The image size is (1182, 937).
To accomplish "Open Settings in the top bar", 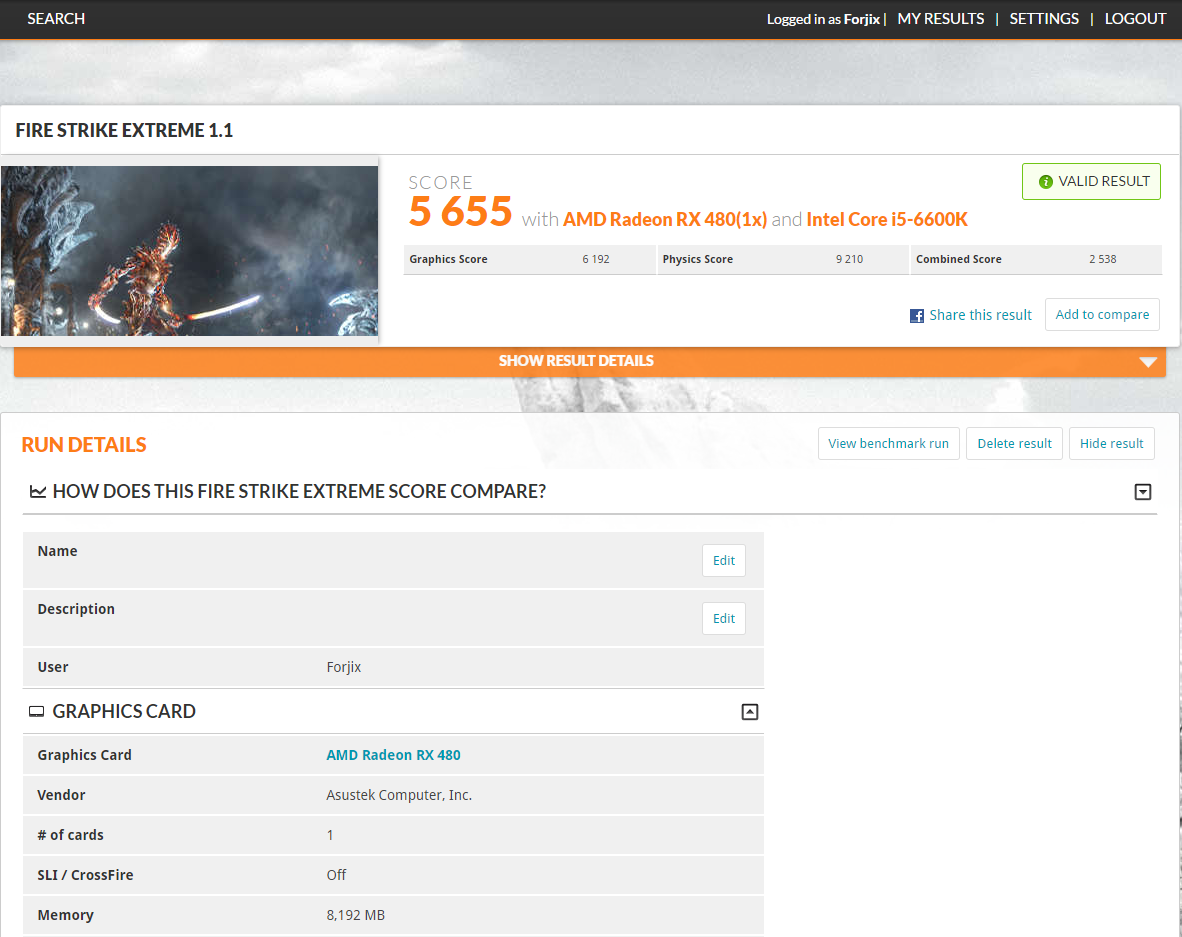I will (1044, 19).
